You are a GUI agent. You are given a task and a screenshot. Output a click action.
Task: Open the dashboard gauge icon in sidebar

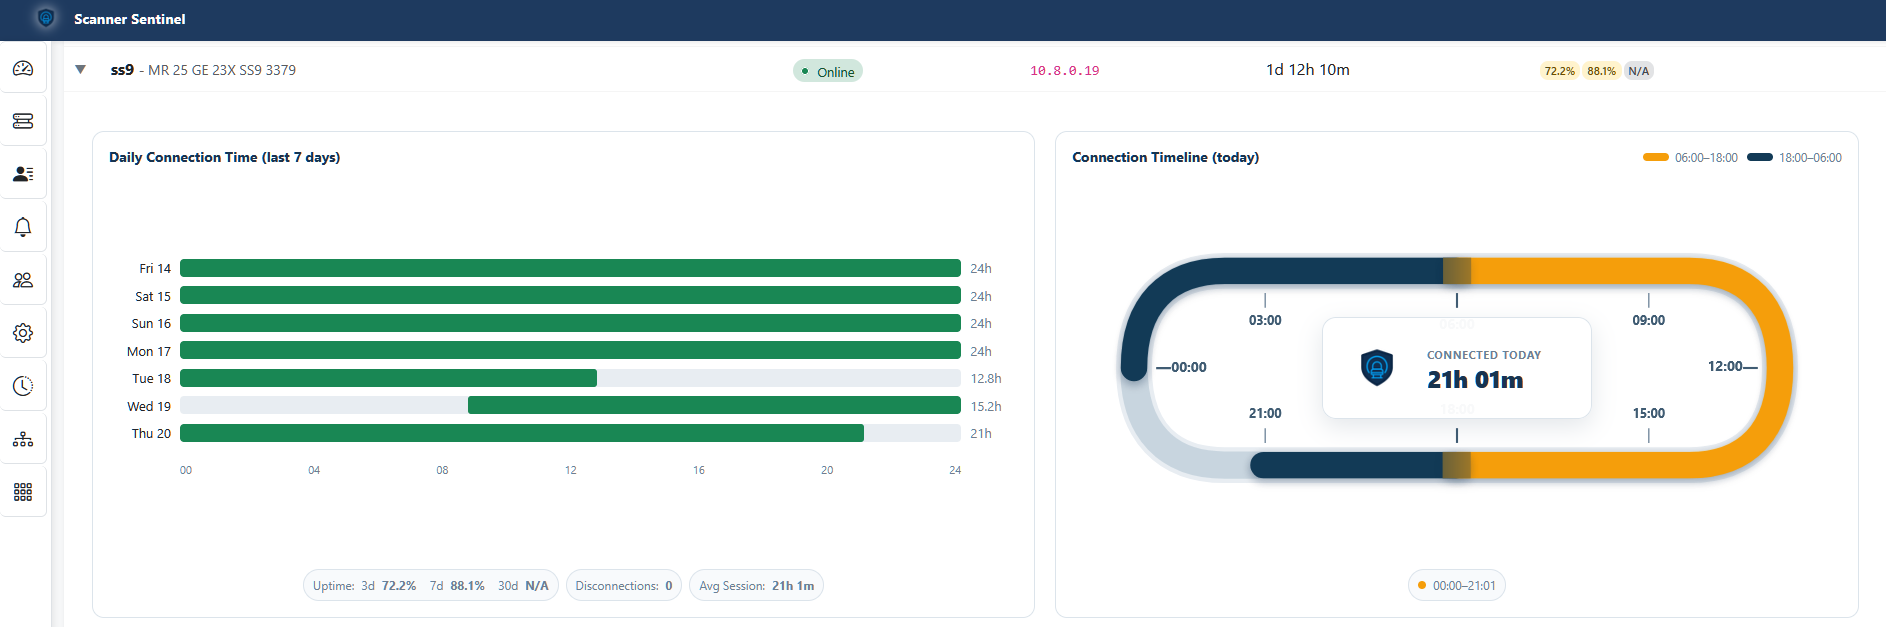click(x=23, y=68)
